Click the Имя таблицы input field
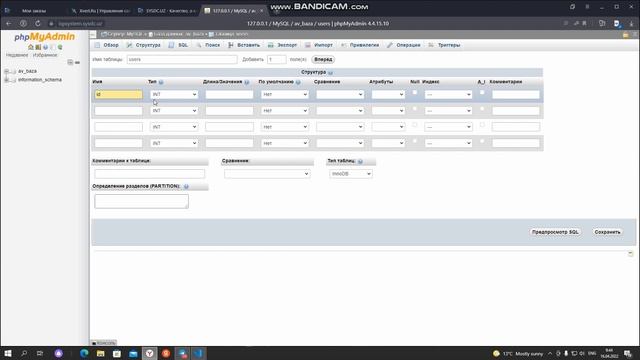This screenshot has width=640, height=360. pos(182,60)
